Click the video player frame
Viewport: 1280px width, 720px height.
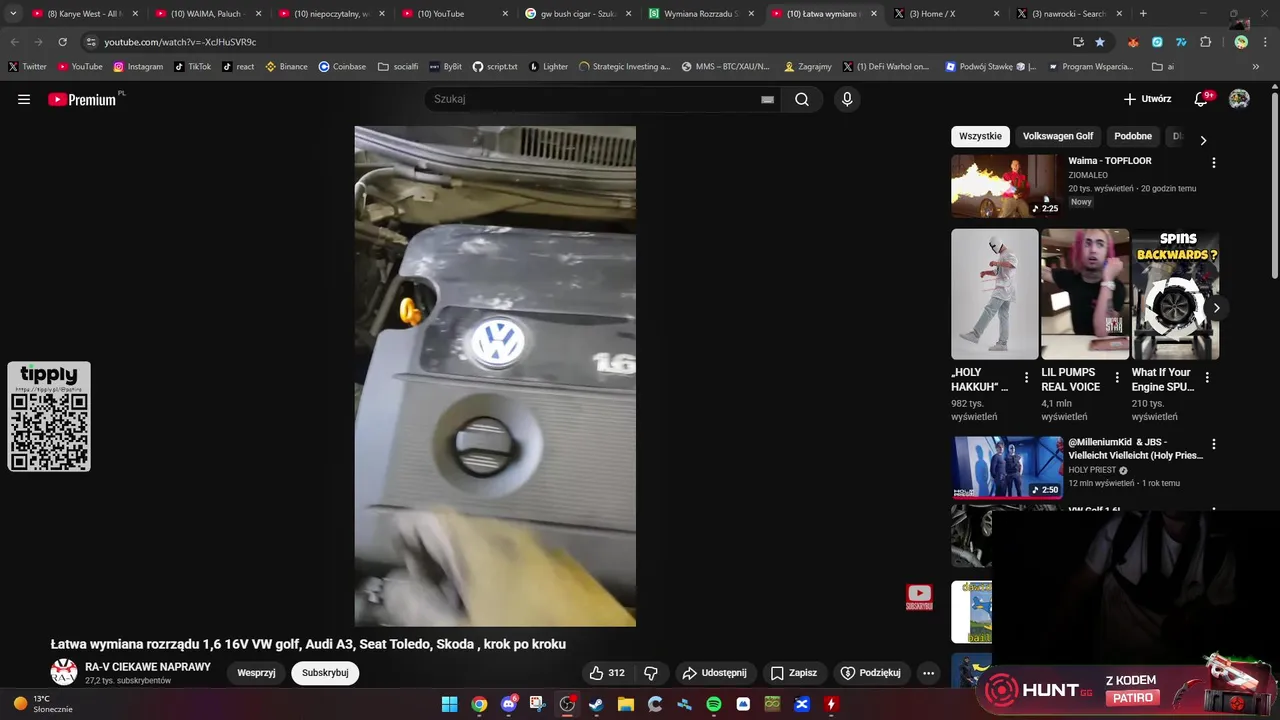coord(495,376)
